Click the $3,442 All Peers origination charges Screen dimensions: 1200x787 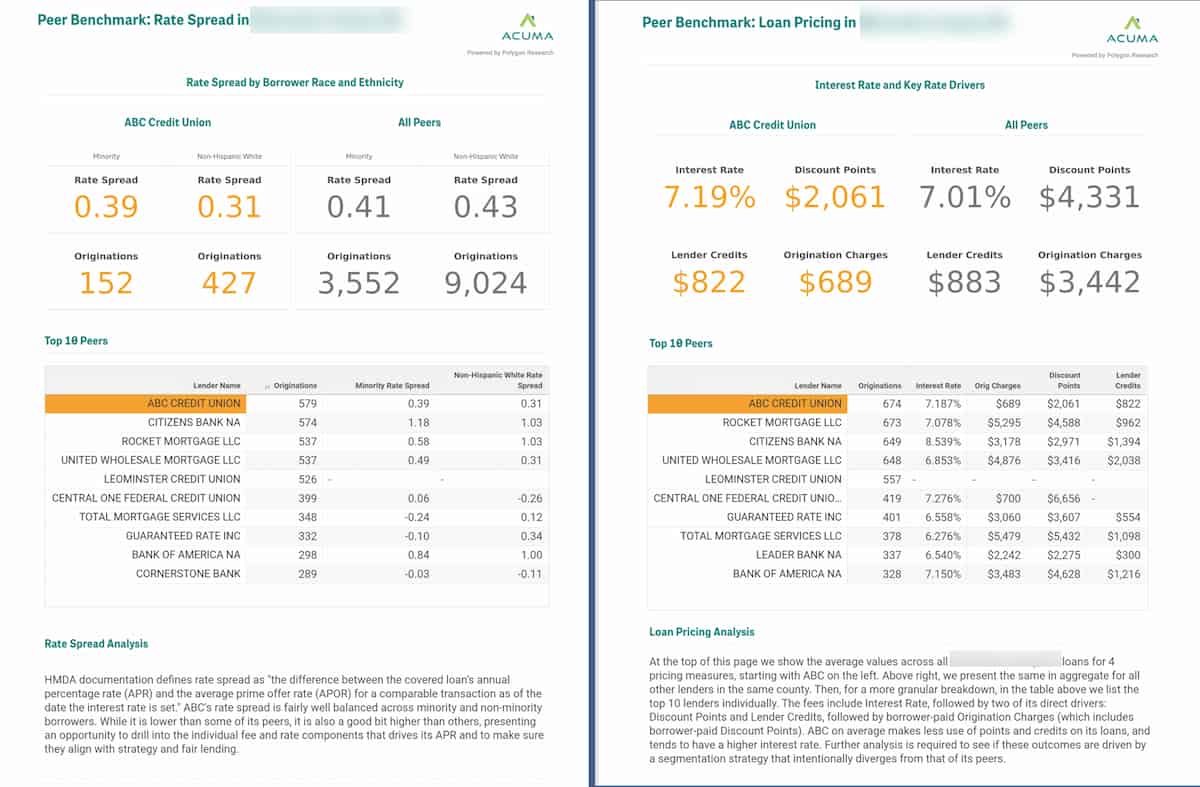1089,283
